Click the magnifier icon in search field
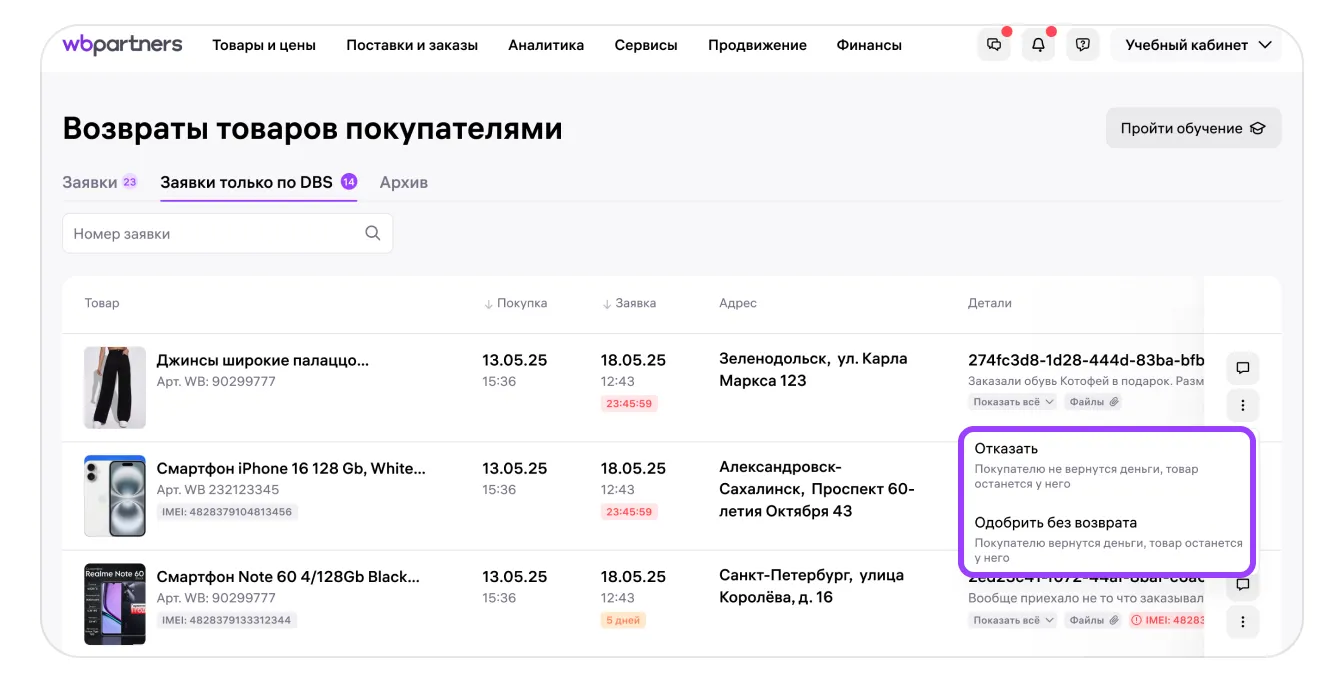 373,233
